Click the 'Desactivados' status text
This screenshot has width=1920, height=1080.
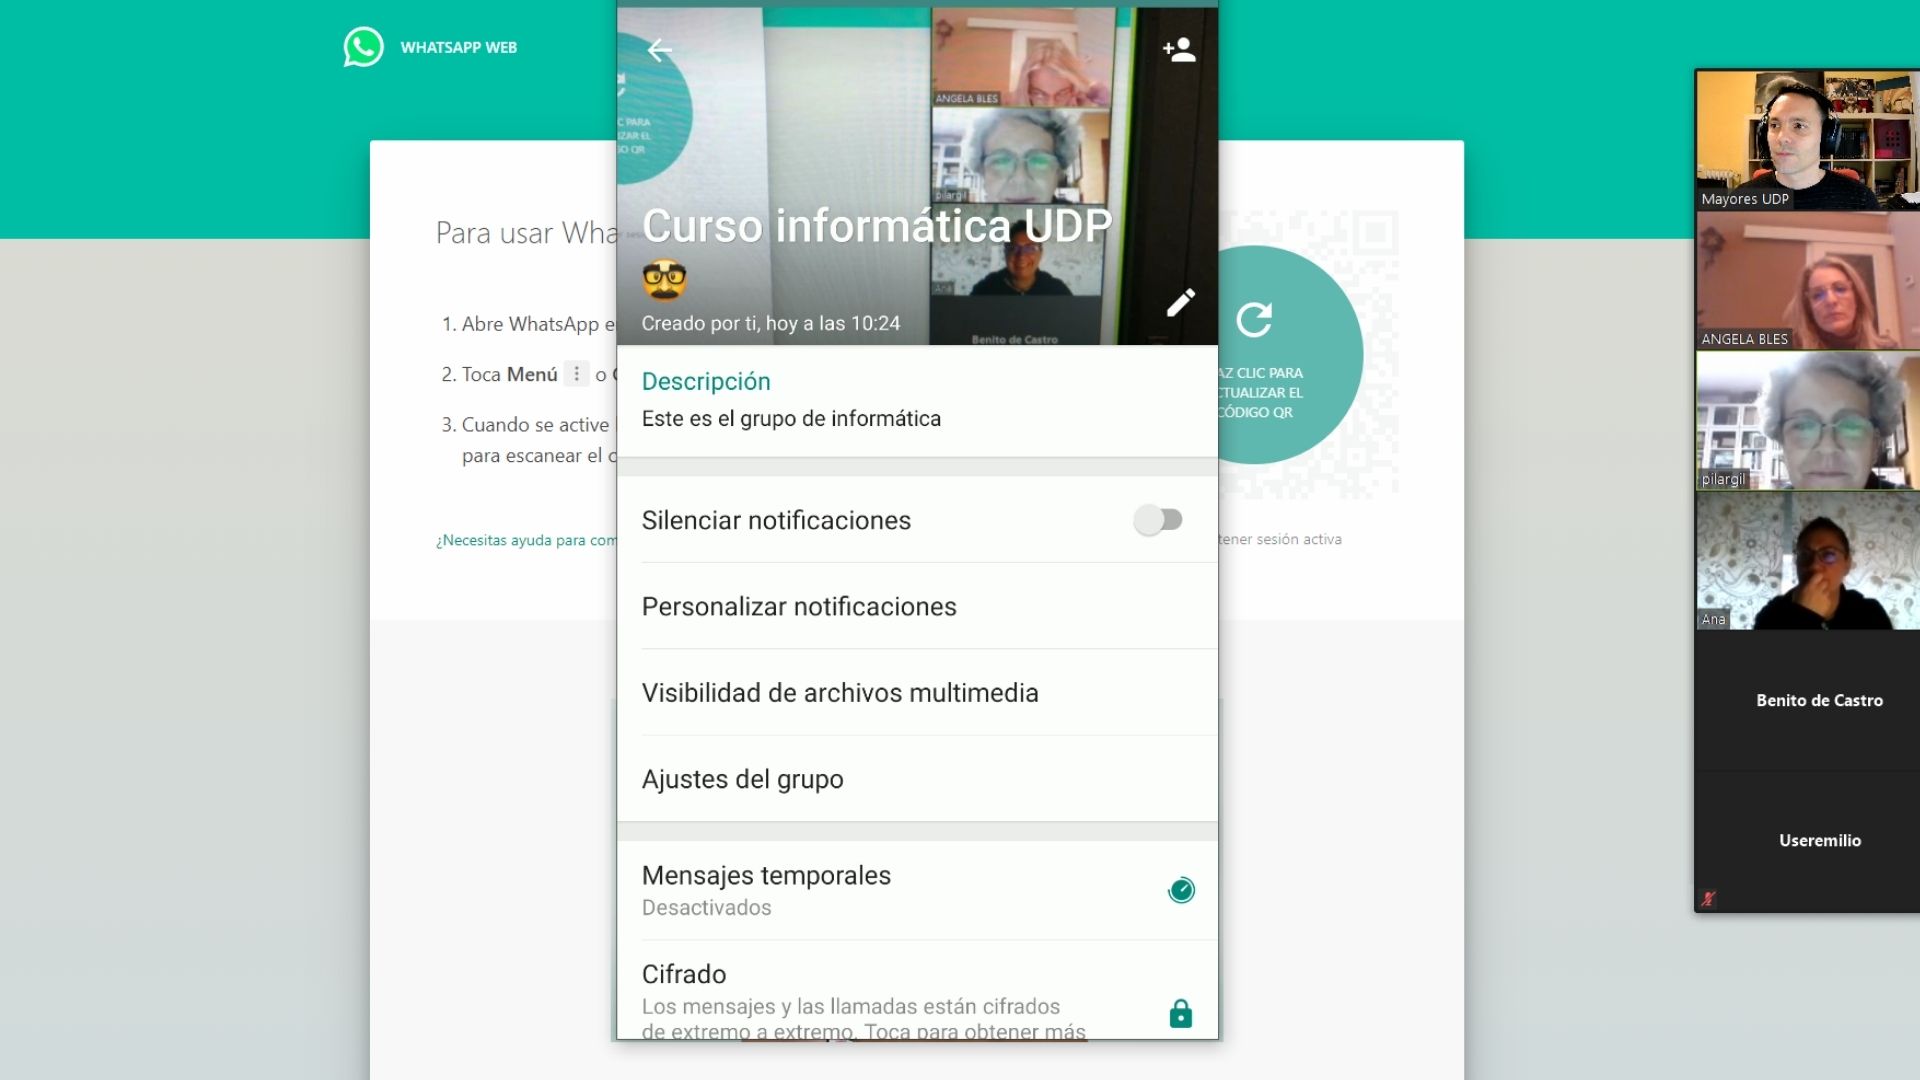[706, 908]
